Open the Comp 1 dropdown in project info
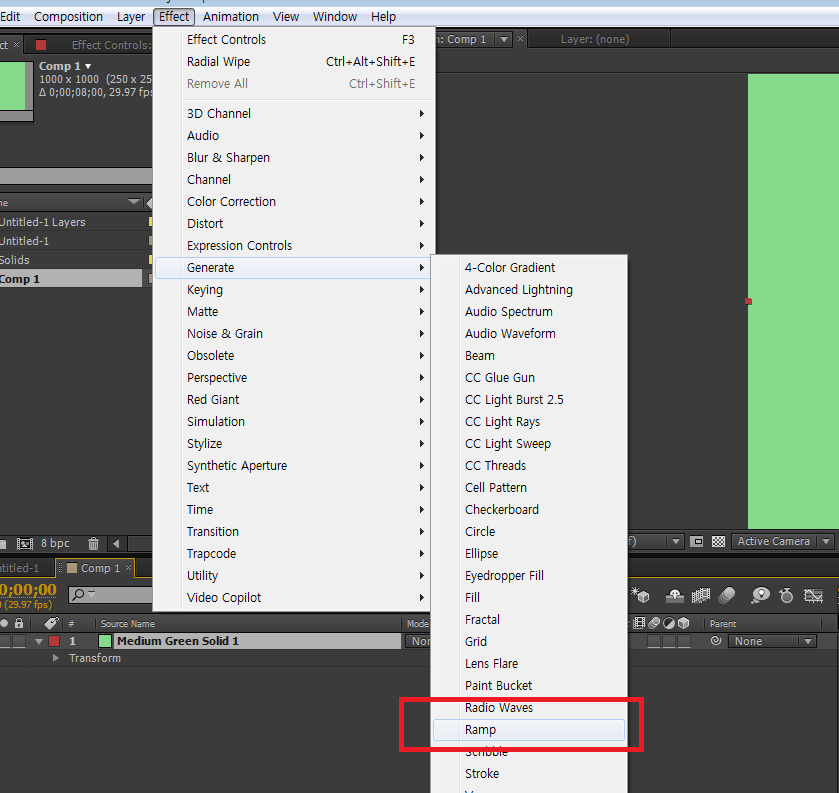Image resolution: width=839 pixels, height=793 pixels. click(x=88, y=66)
